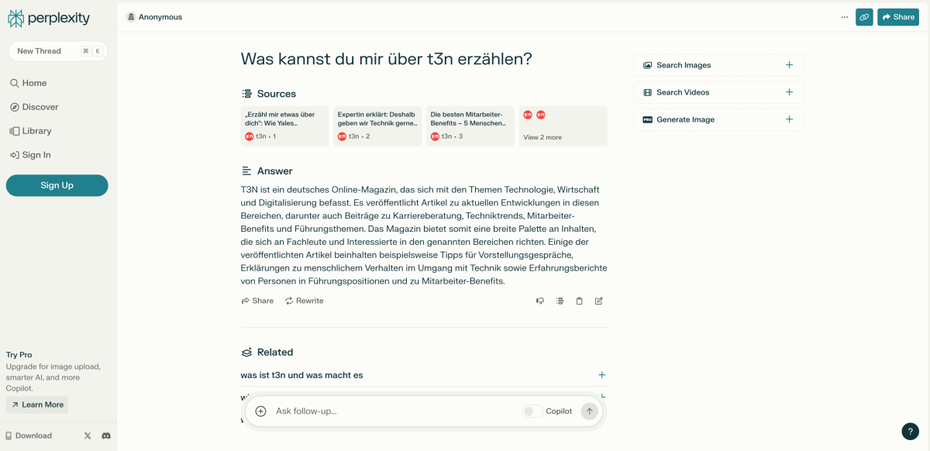
Task: Expand Search Videos with plus
Action: tap(789, 92)
